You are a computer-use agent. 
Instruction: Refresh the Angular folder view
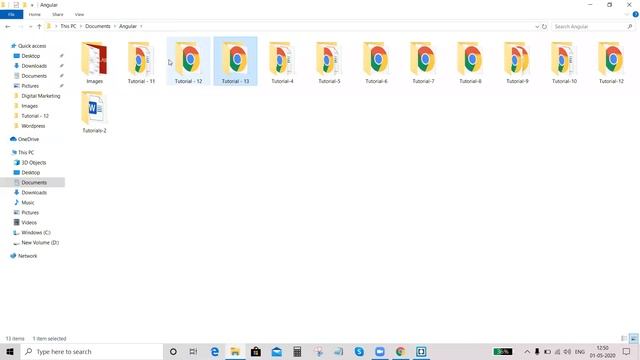[544, 27]
